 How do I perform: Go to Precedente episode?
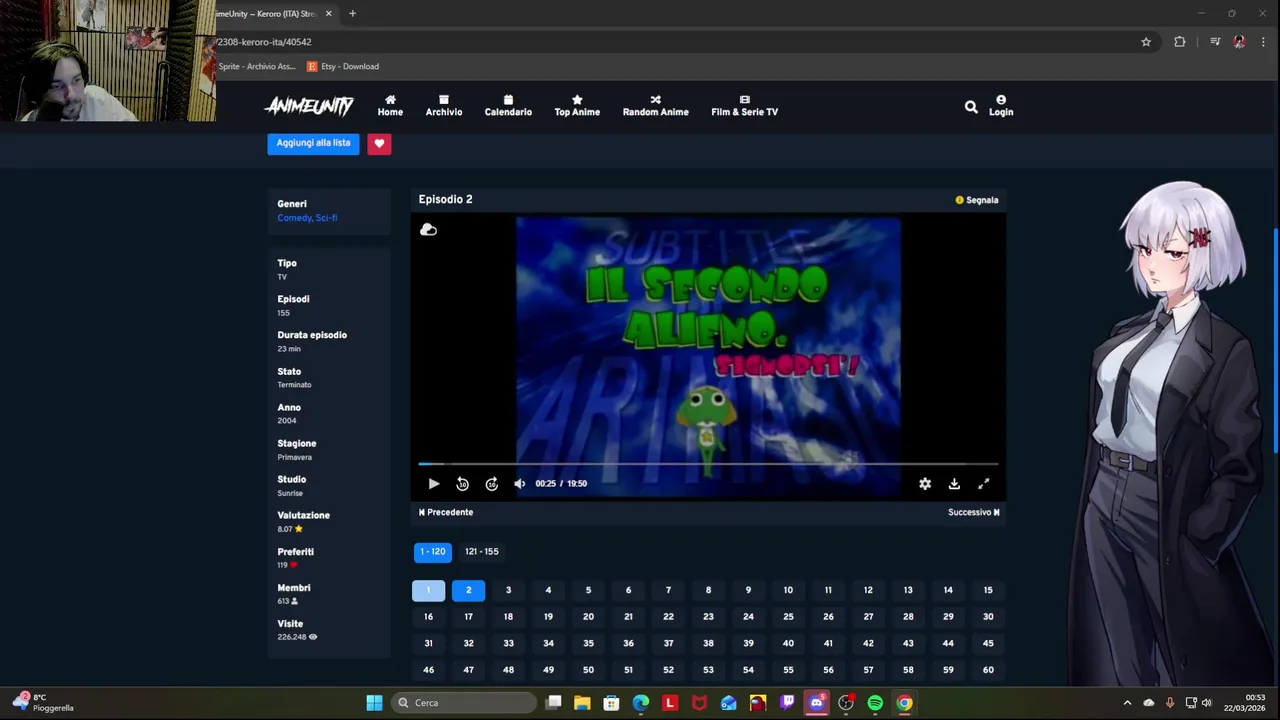(446, 512)
